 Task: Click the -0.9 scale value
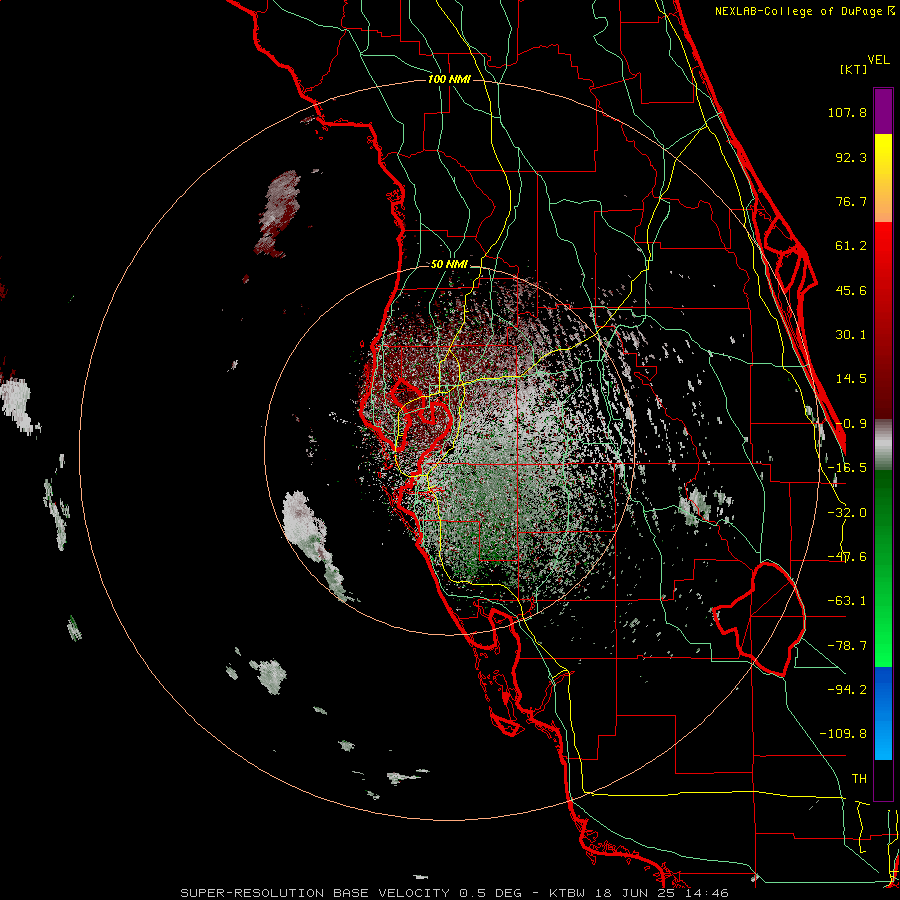(x=851, y=424)
